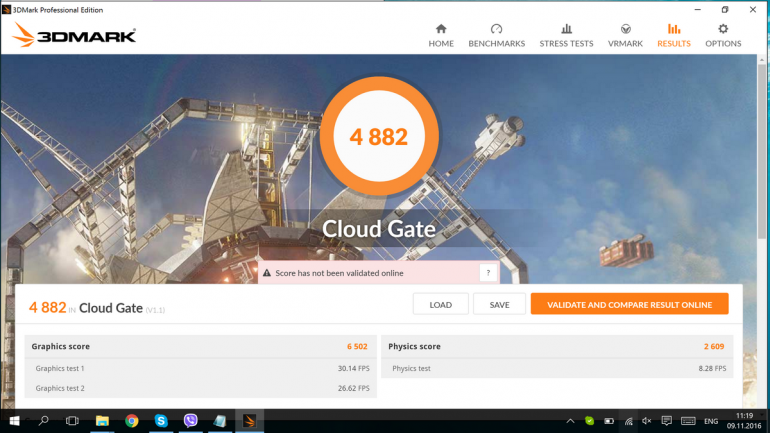Click the battery tray icon

click(609, 421)
